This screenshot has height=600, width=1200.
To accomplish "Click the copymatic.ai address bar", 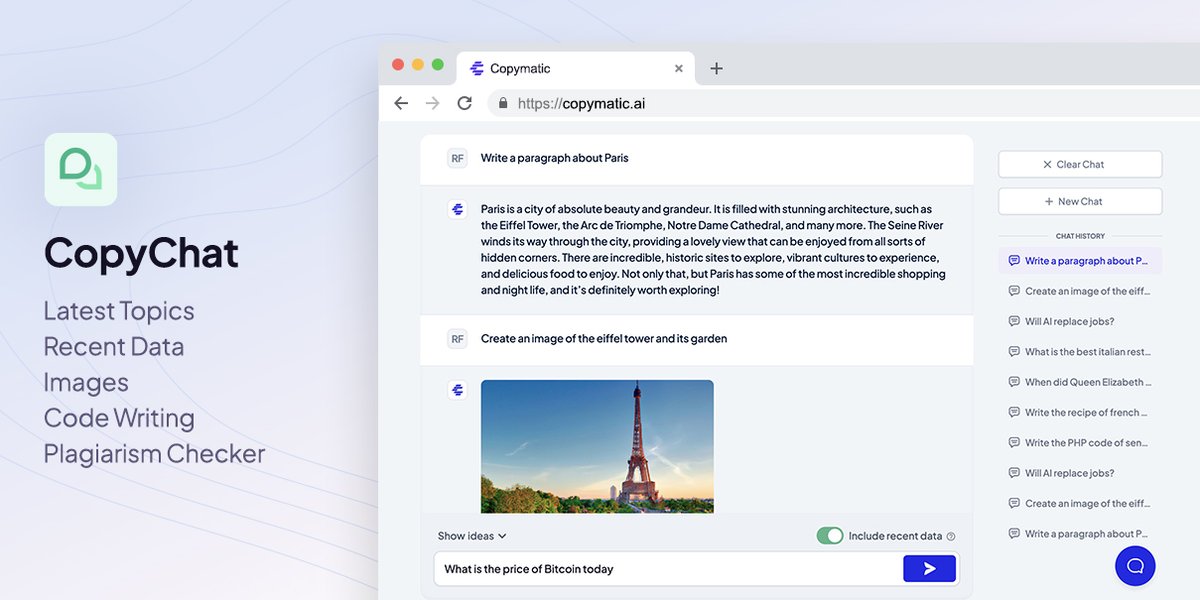I will (x=843, y=103).
